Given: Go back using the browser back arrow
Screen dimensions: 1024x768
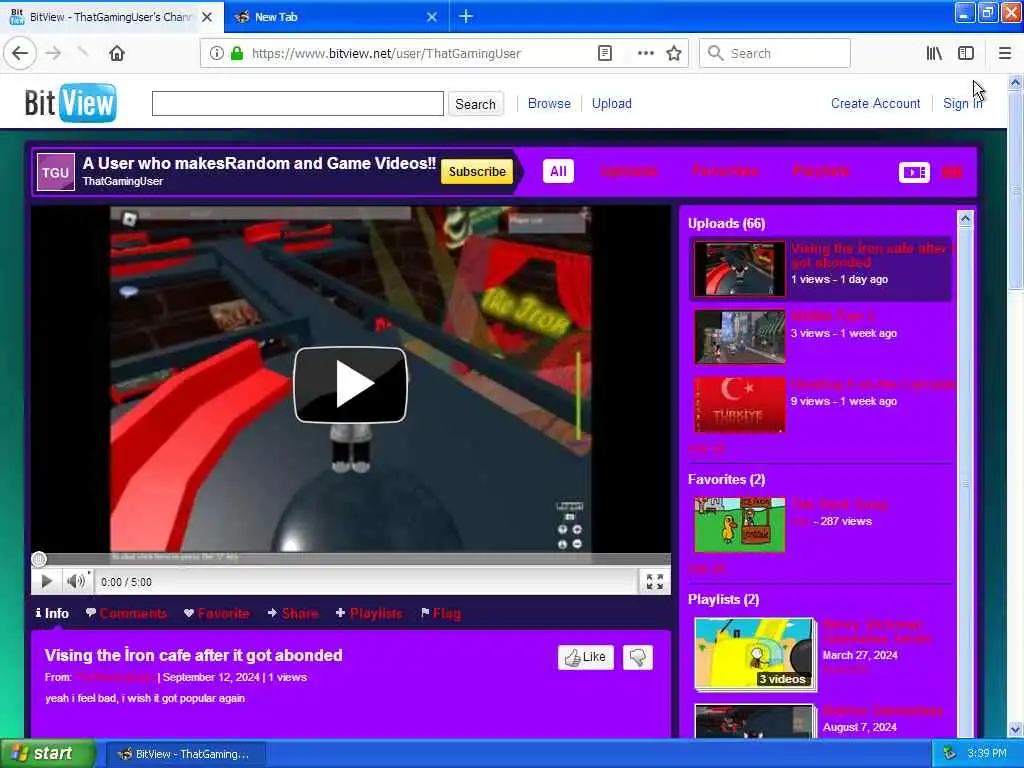Looking at the screenshot, I should [x=20, y=53].
